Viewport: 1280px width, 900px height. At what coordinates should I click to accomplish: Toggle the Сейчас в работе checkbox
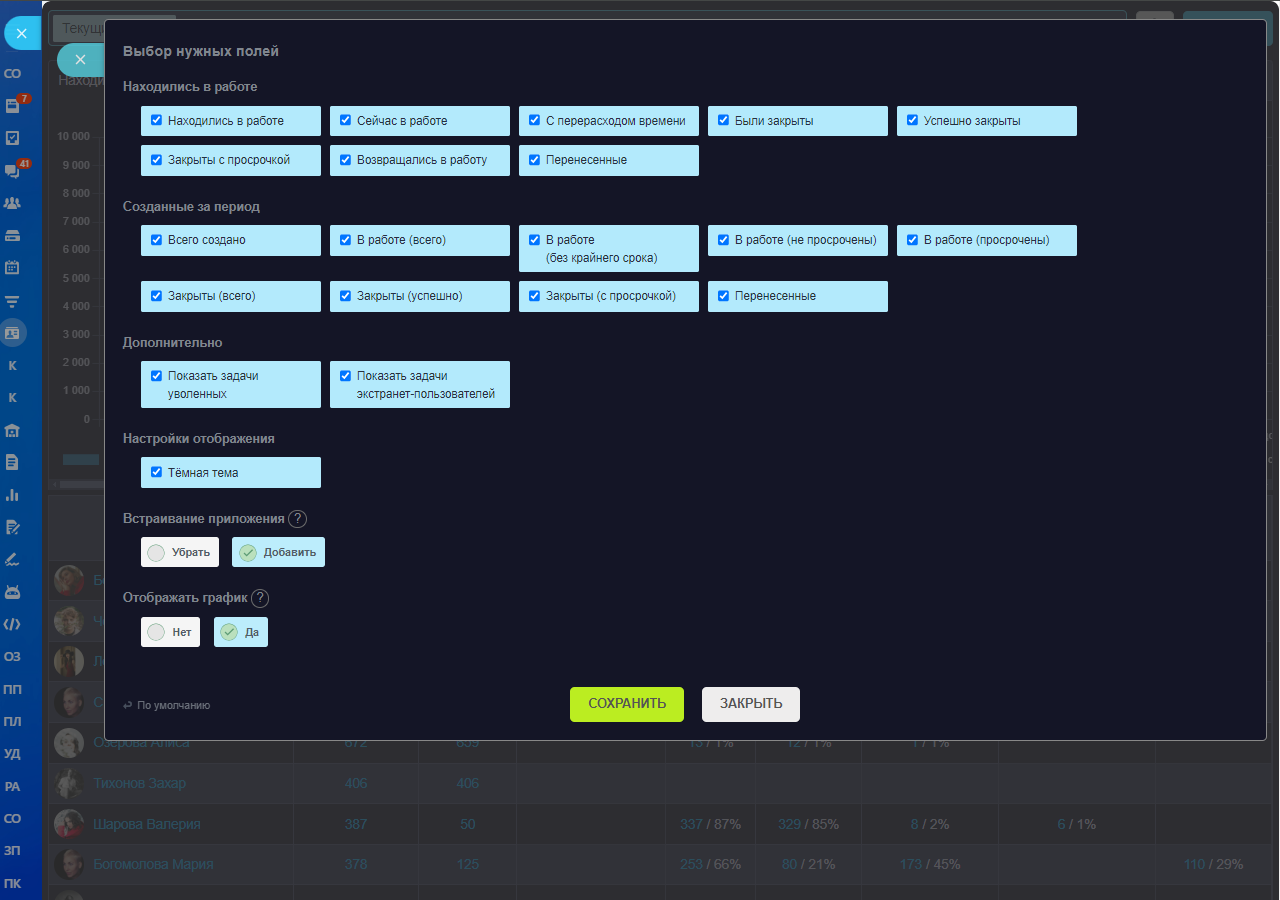pos(345,120)
